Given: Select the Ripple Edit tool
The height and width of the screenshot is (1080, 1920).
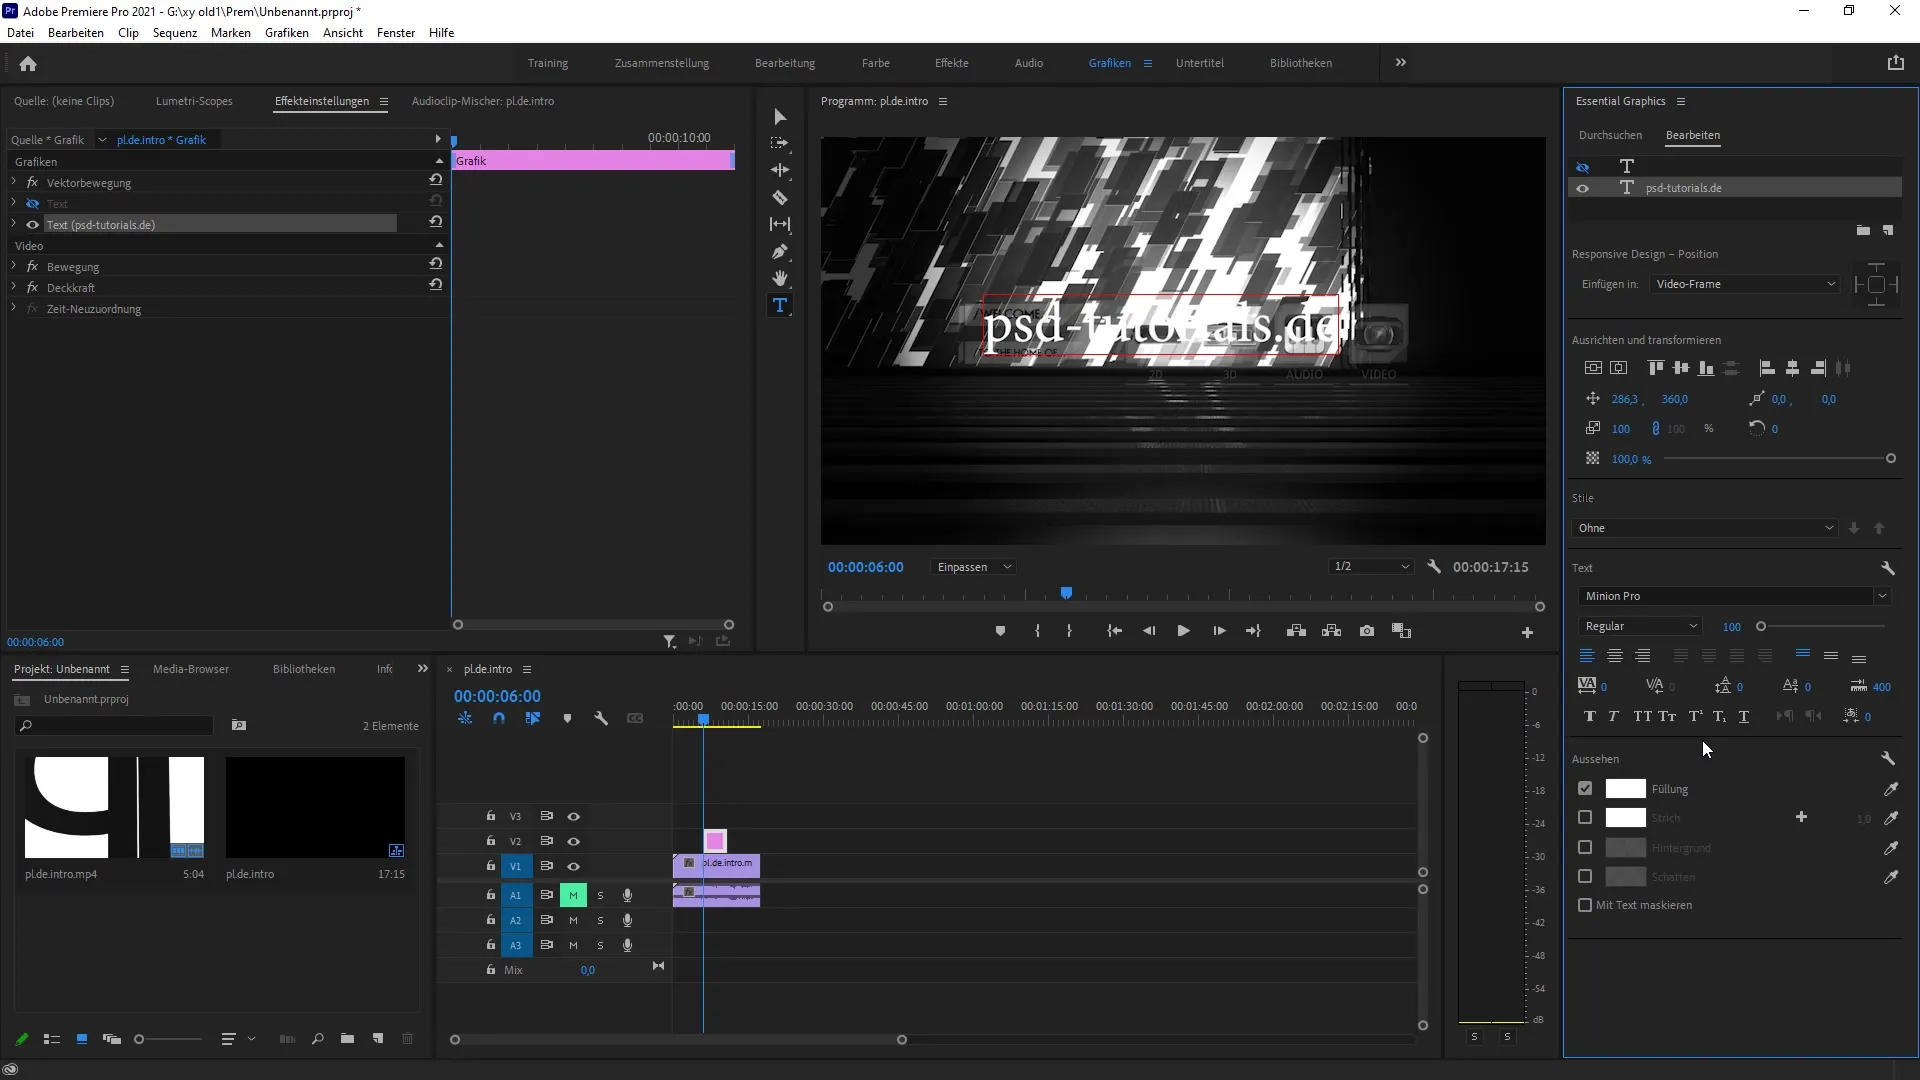Looking at the screenshot, I should [x=780, y=171].
